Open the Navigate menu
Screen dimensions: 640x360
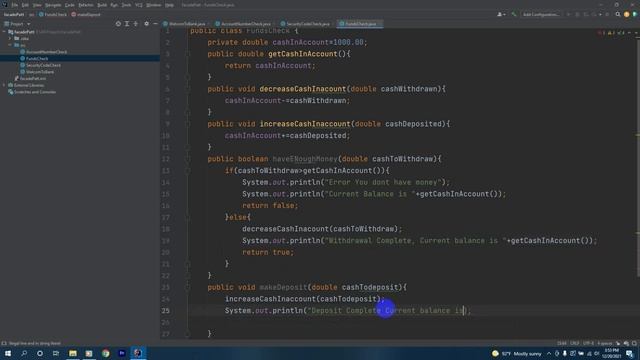coord(53,5)
